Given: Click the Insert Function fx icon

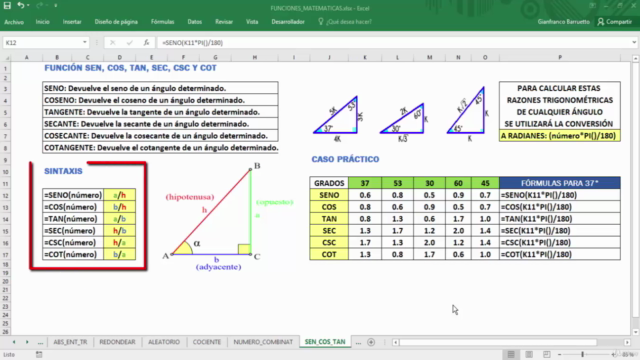Looking at the screenshot, I should coord(146,43).
